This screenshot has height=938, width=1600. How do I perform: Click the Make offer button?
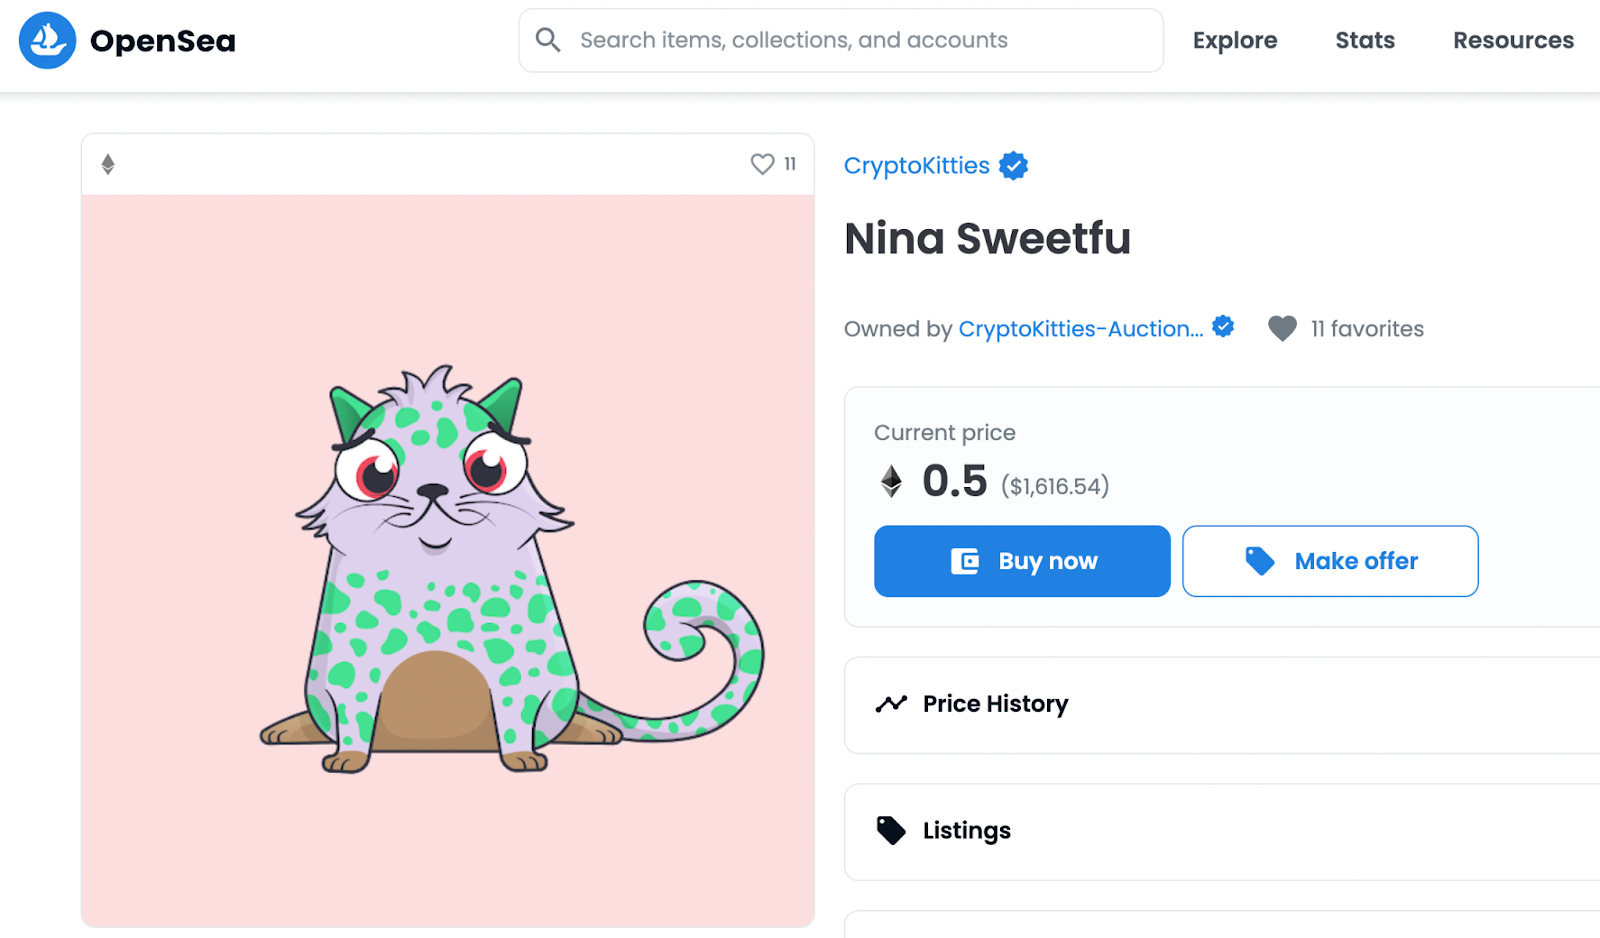pos(1330,561)
